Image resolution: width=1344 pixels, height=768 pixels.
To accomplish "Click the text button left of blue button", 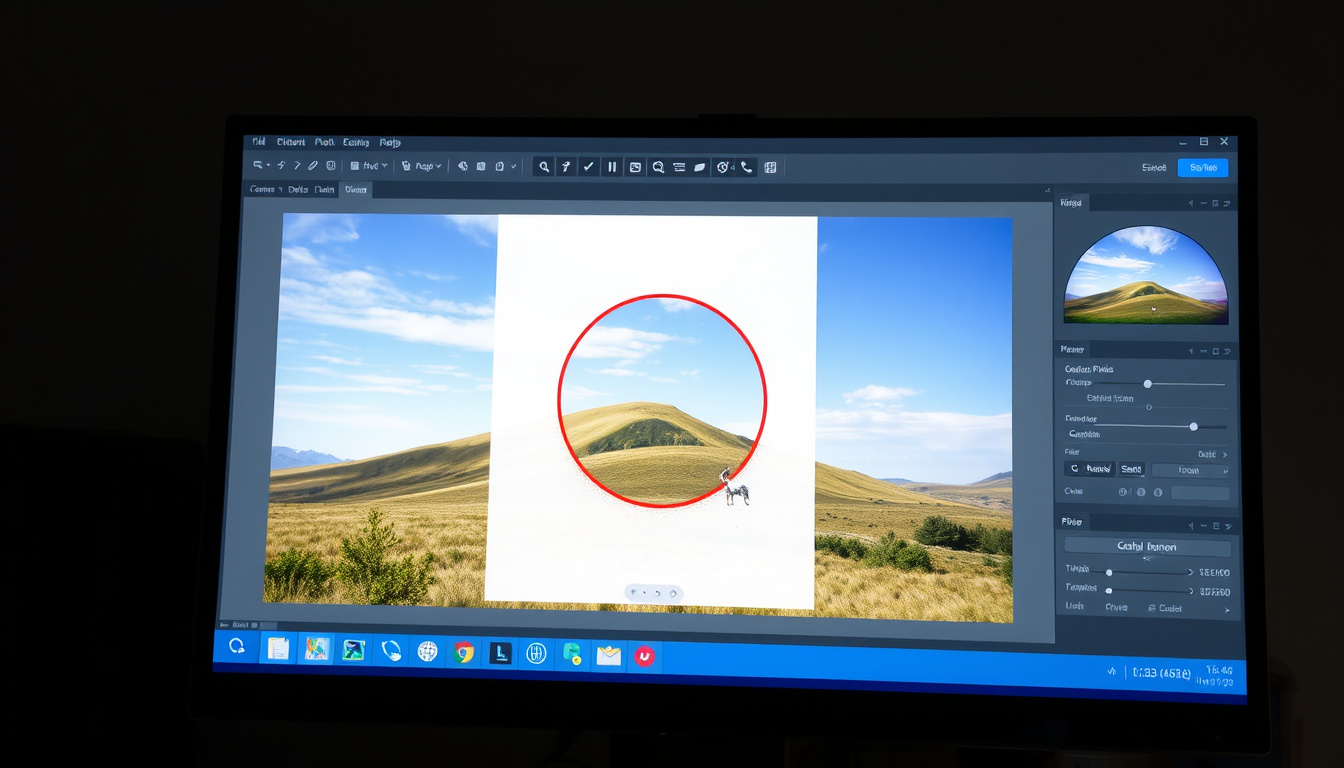I will pos(1154,168).
